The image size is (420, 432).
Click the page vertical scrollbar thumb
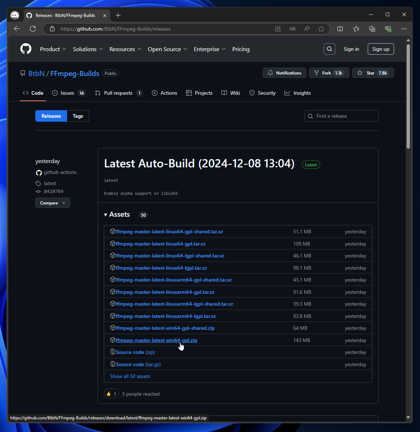pyautogui.click(x=408, y=96)
